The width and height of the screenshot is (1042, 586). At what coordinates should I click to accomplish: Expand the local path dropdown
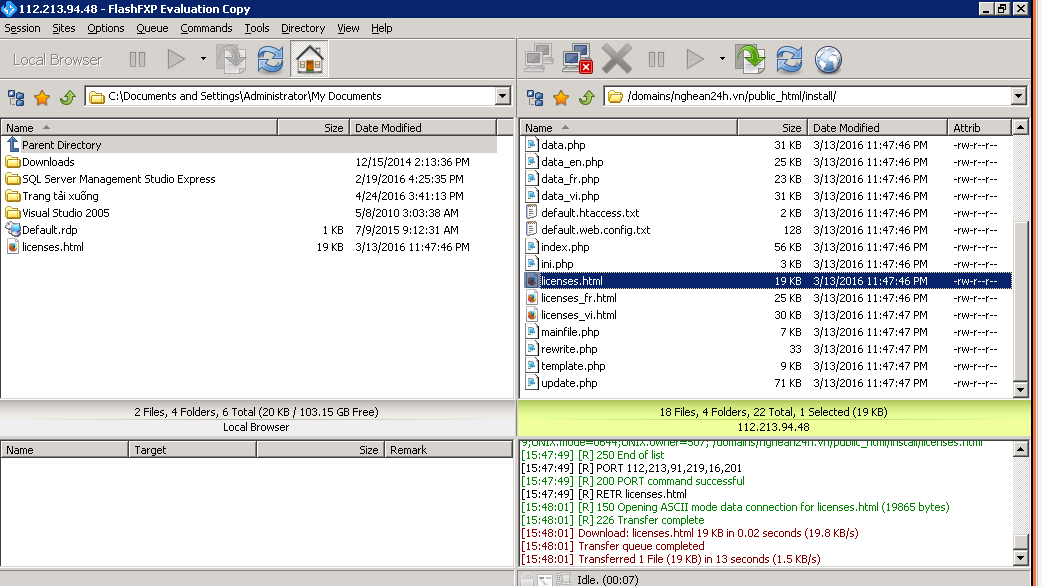[502, 96]
